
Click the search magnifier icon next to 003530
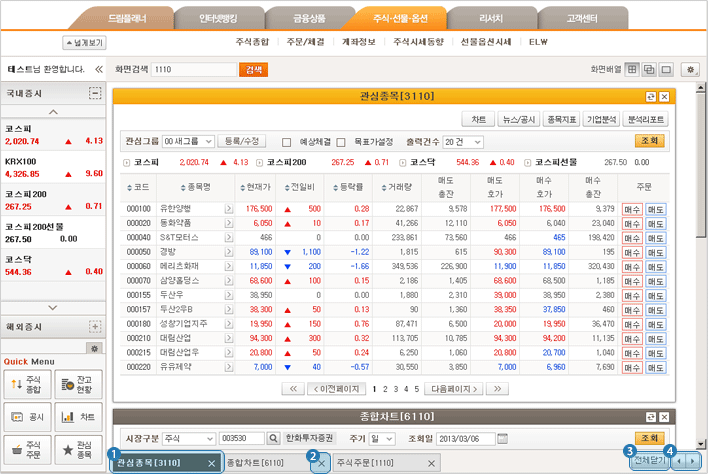[273, 438]
